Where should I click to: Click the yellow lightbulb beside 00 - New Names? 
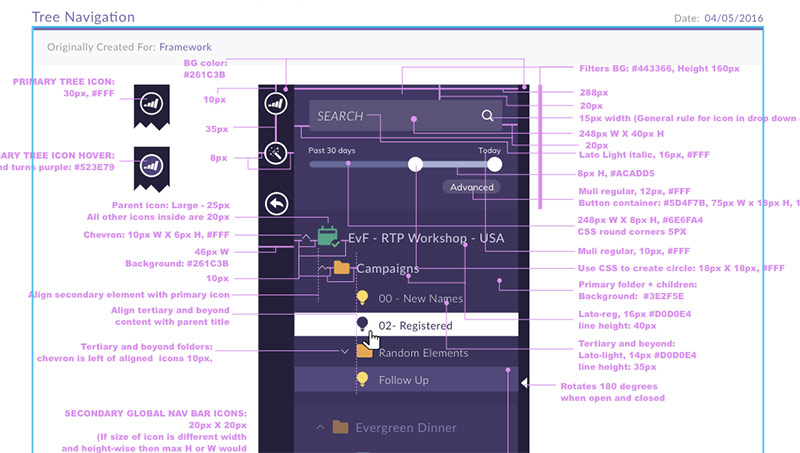pos(363,297)
